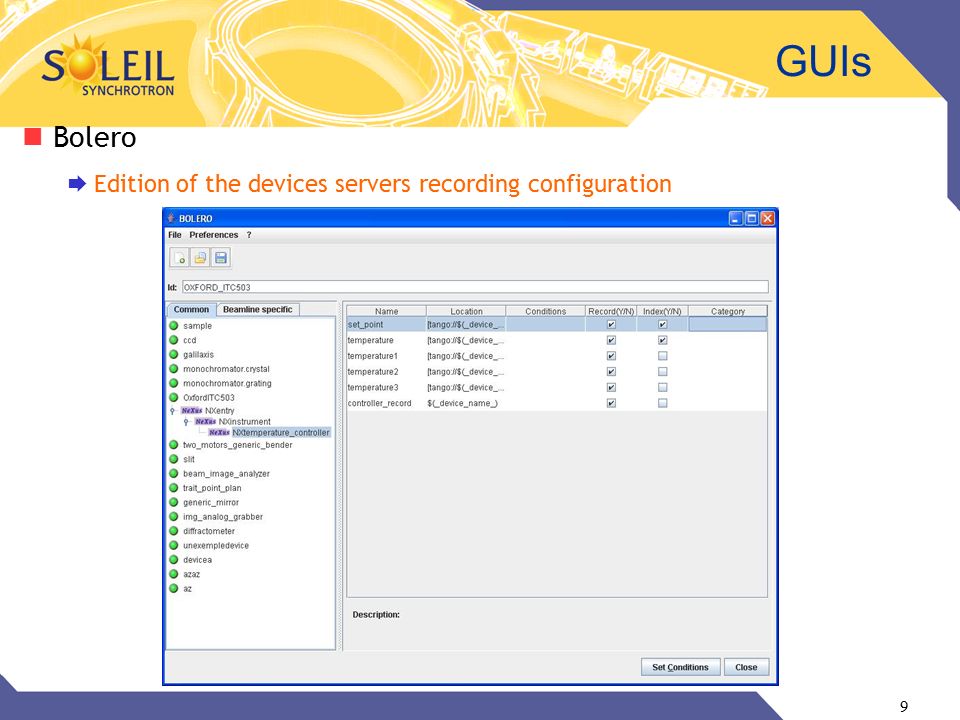Click the green icon beside slit
The image size is (960, 720).
coord(174,459)
